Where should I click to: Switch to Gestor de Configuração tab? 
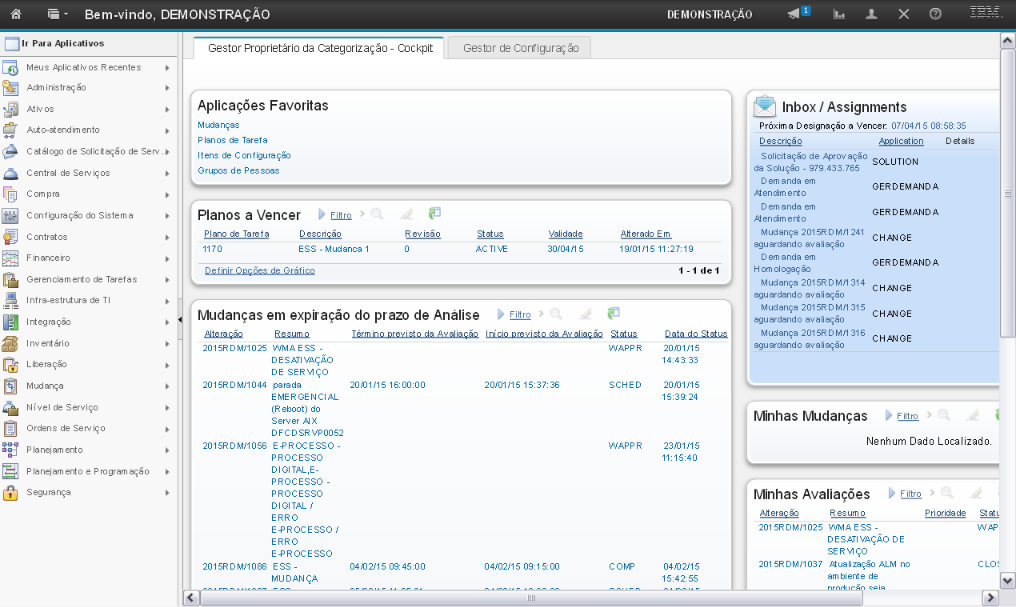pos(520,48)
